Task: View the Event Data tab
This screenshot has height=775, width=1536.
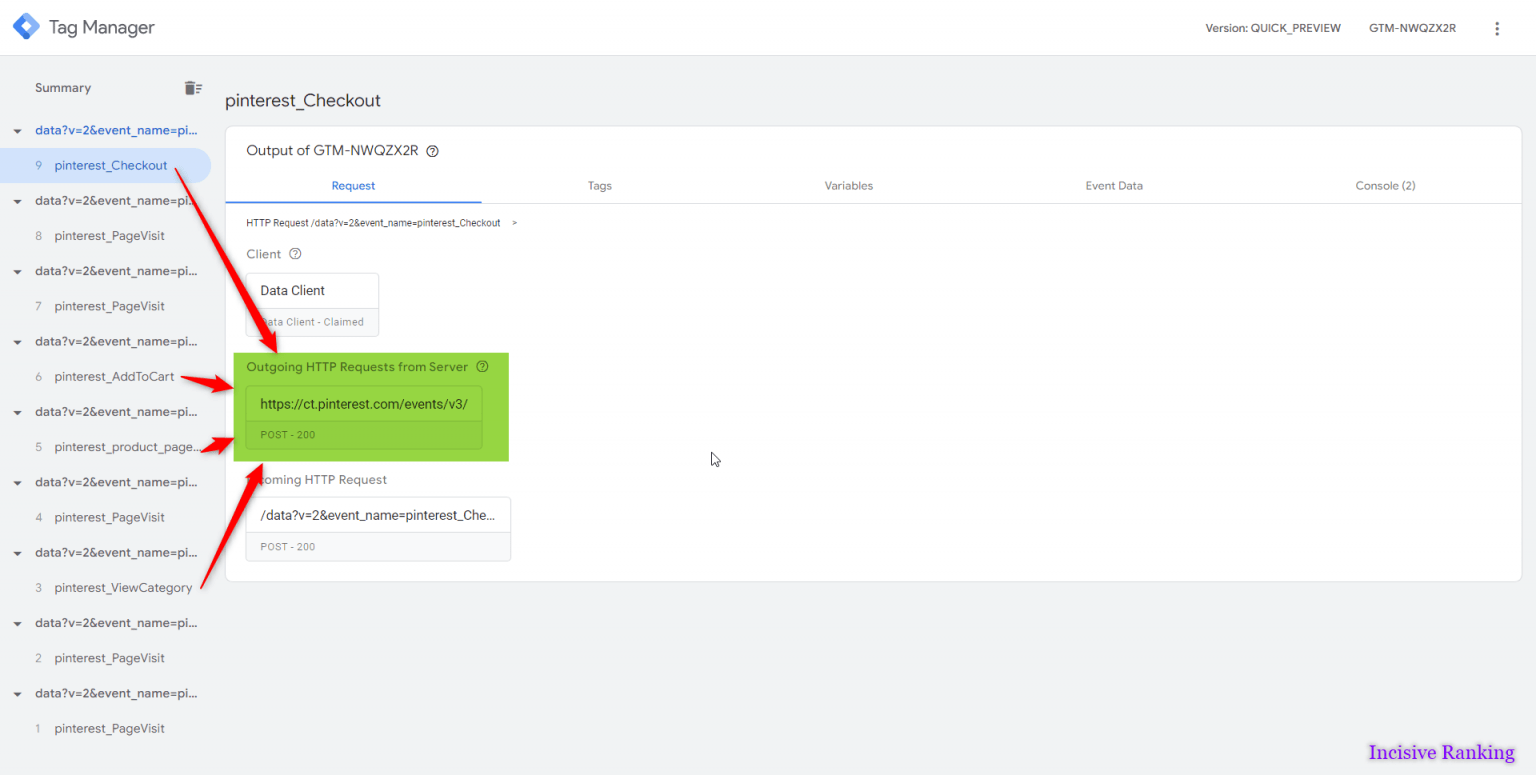Action: (1114, 186)
